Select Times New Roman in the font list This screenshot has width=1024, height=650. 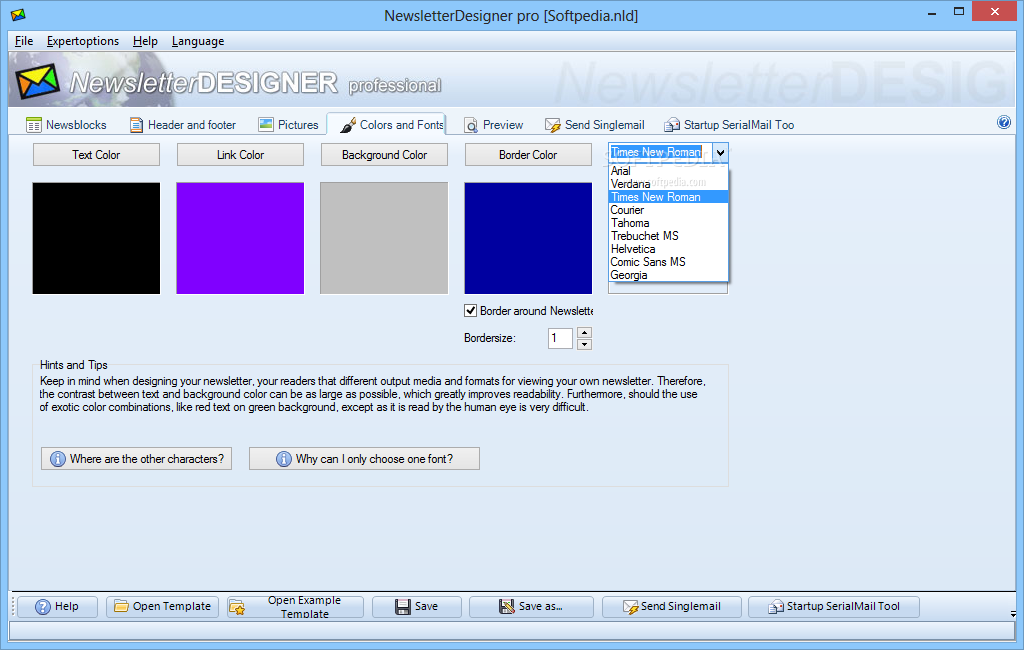(668, 197)
